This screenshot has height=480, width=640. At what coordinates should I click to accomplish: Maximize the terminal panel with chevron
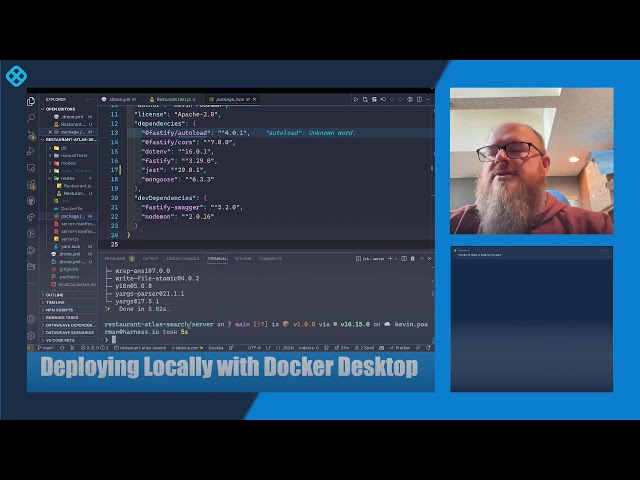(x=422, y=258)
